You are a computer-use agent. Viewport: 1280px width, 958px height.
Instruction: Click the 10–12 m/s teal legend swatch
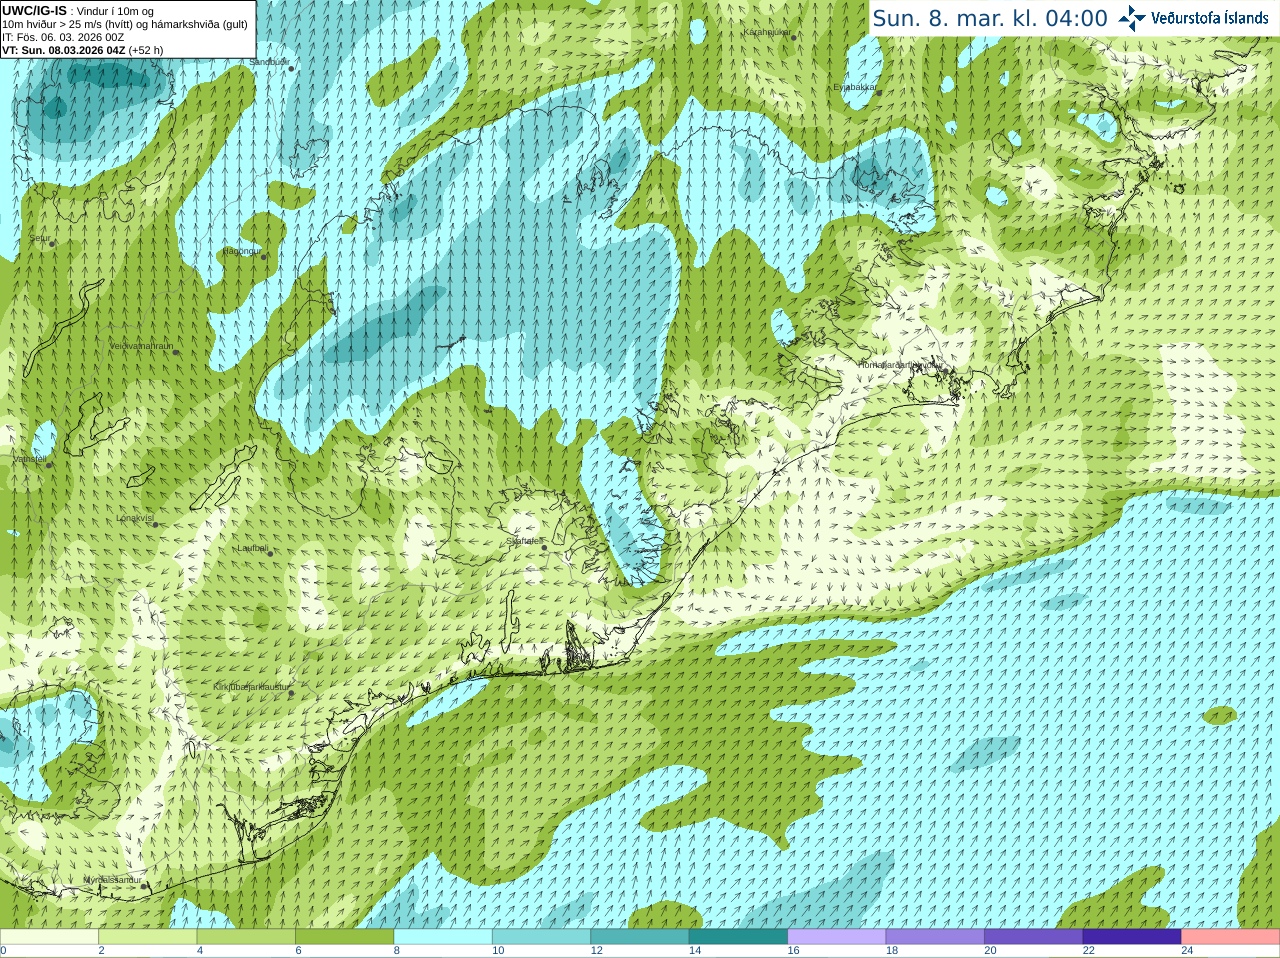pyautogui.click(x=541, y=937)
